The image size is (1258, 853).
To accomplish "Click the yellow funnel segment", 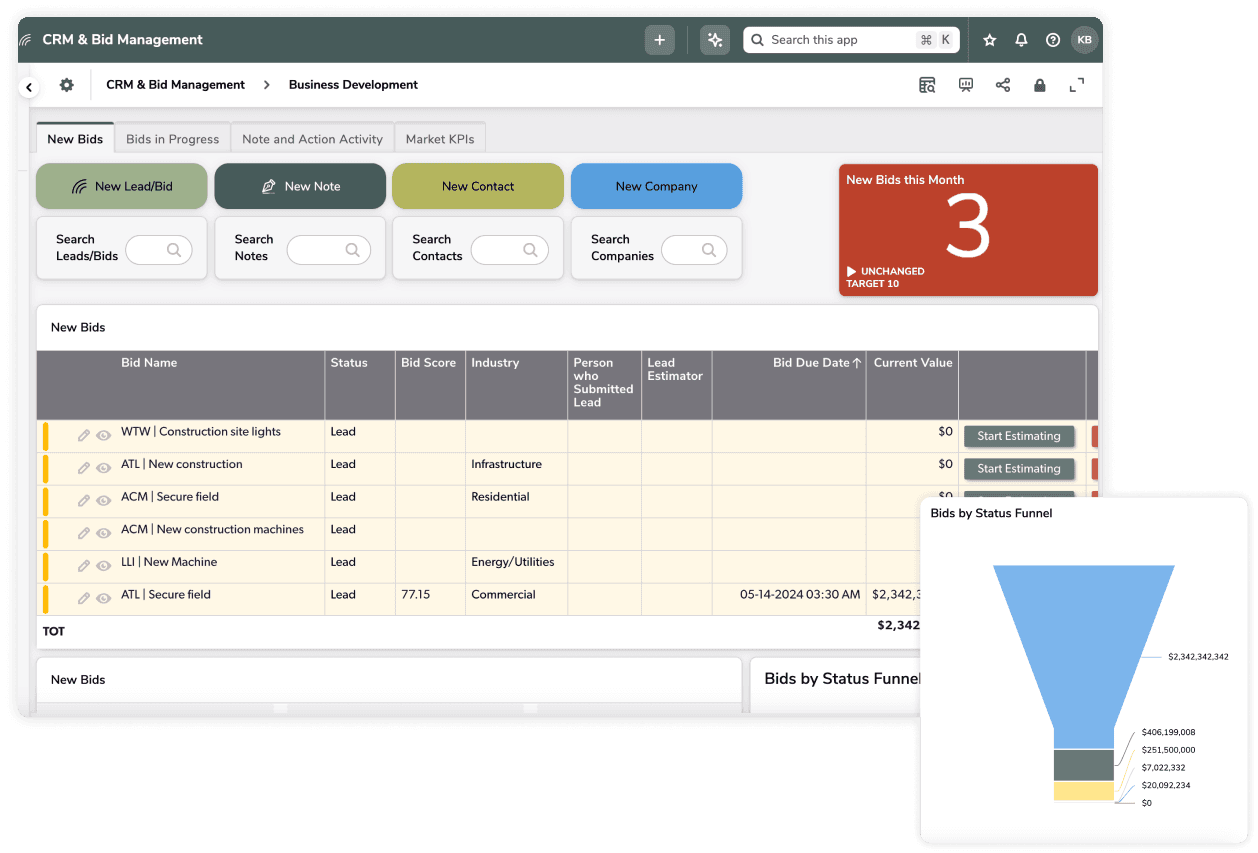I will click(x=1084, y=791).
